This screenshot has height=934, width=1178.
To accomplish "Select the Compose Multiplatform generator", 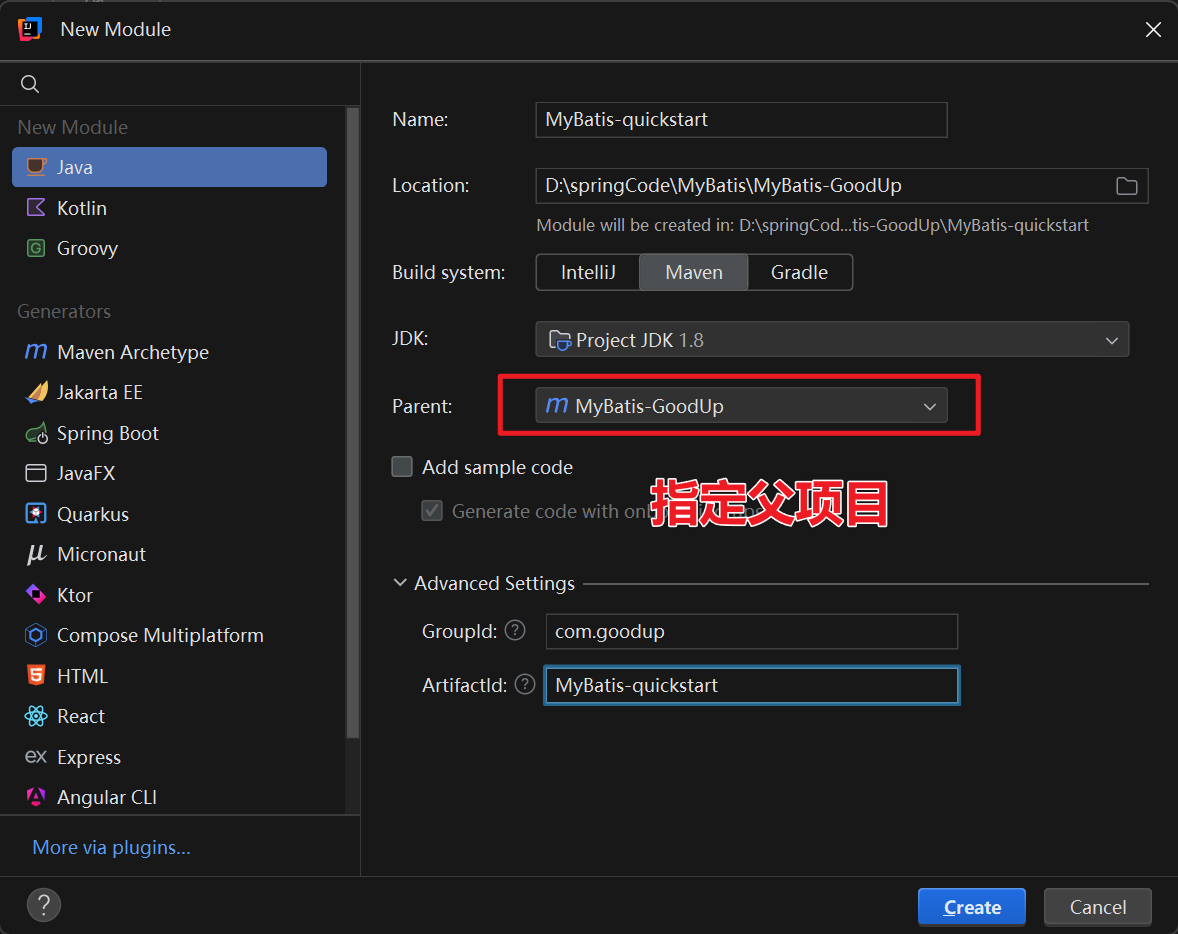I will point(169,635).
